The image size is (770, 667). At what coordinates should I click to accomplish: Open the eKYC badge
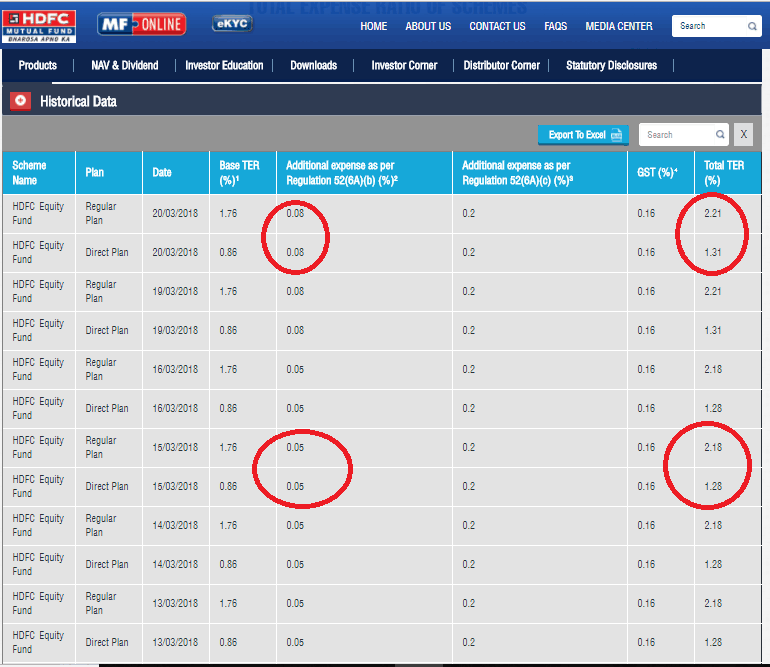pos(232,24)
